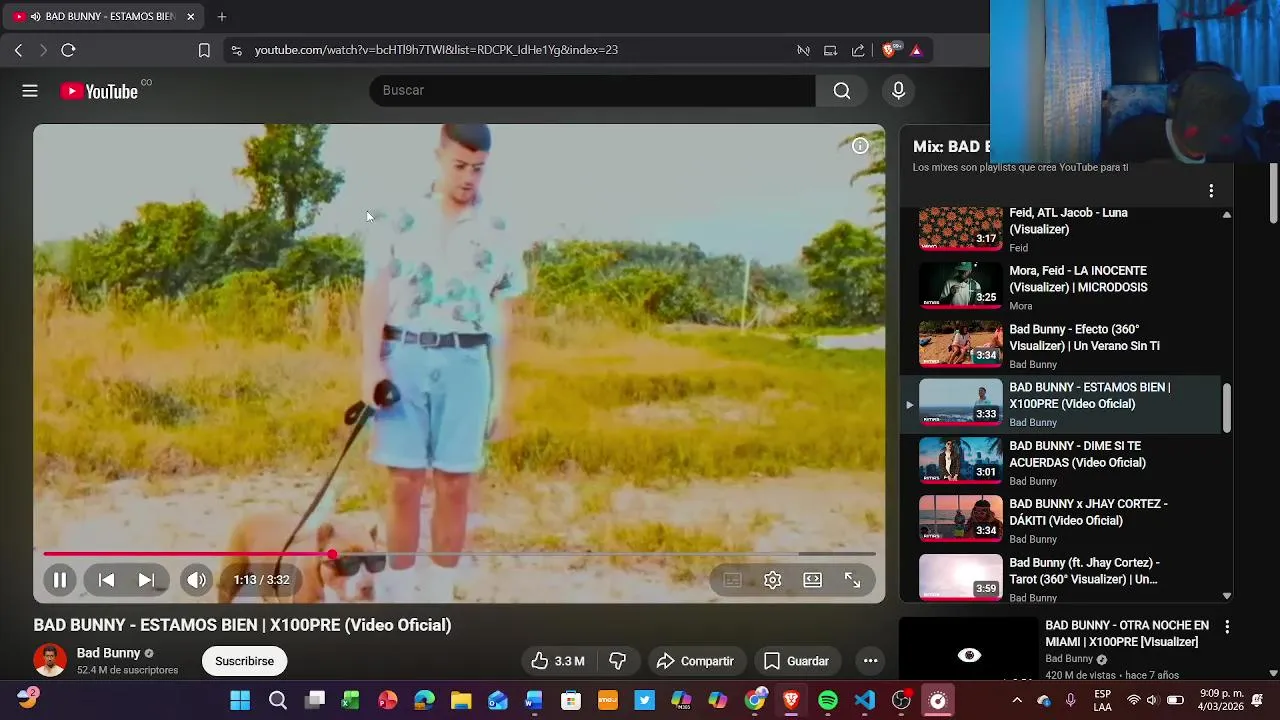1280x720 pixels.
Task: Save the video with Guardar
Action: pos(796,661)
